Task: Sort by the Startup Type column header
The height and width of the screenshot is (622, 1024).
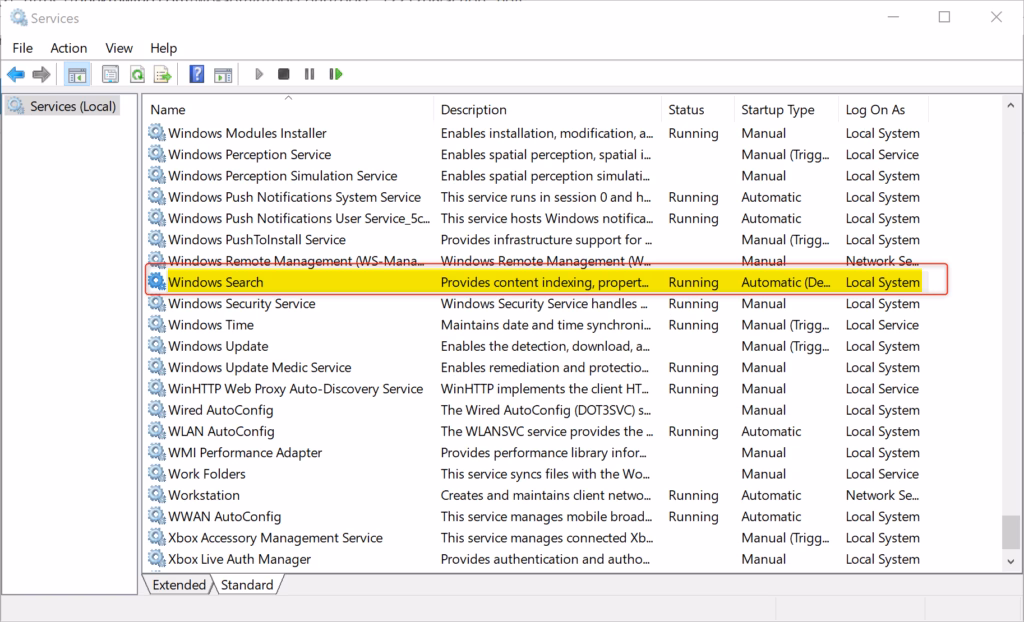Action: tap(786, 109)
